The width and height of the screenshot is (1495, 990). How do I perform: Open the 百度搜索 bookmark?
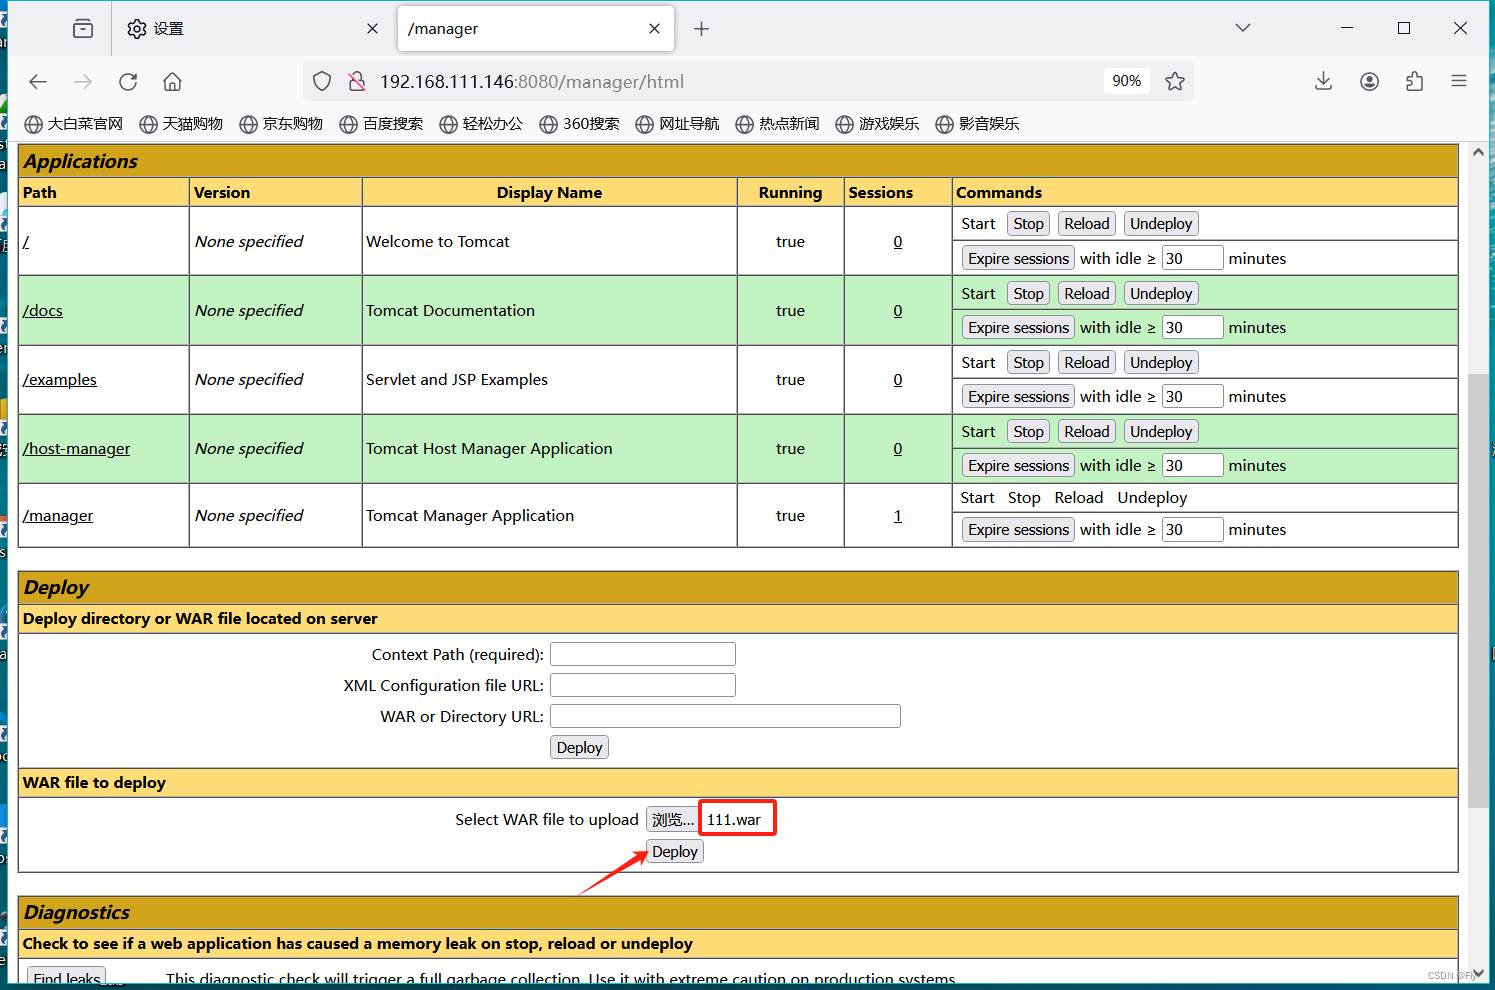381,124
